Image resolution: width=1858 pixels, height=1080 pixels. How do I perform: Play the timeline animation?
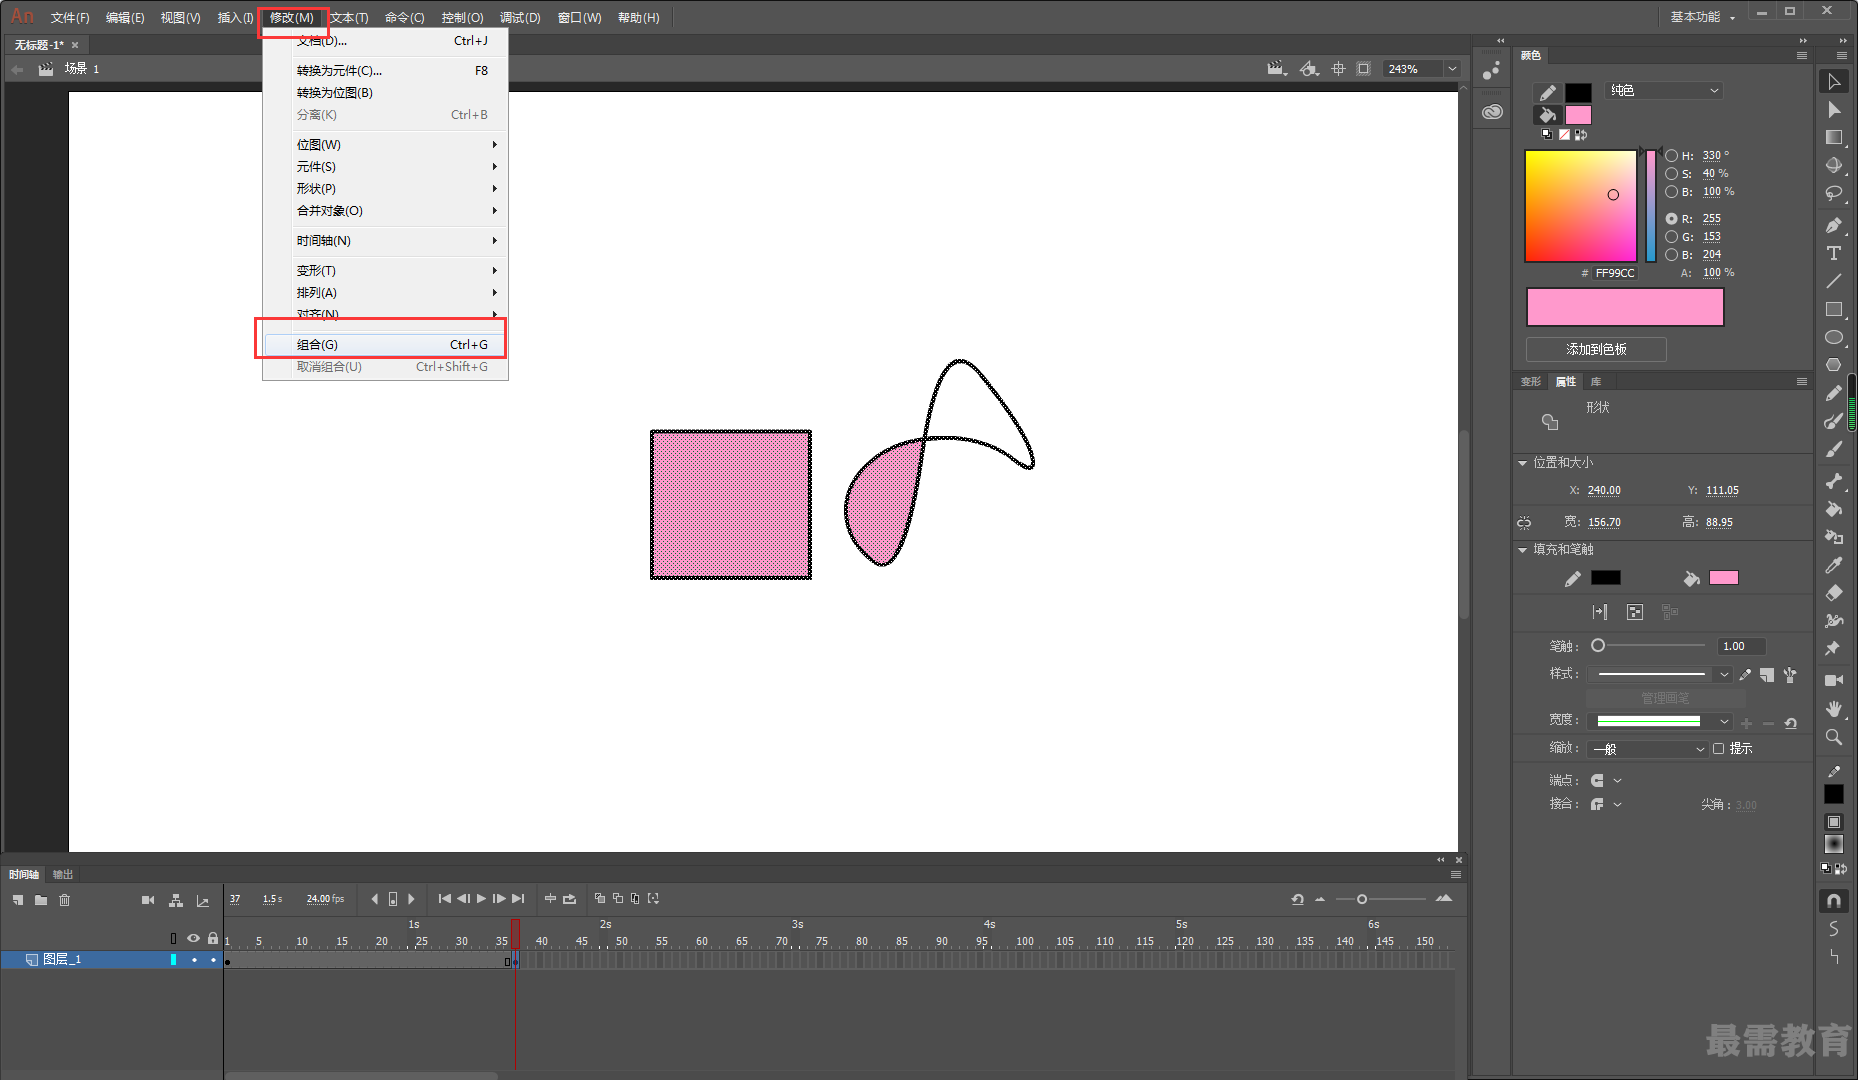pos(481,899)
